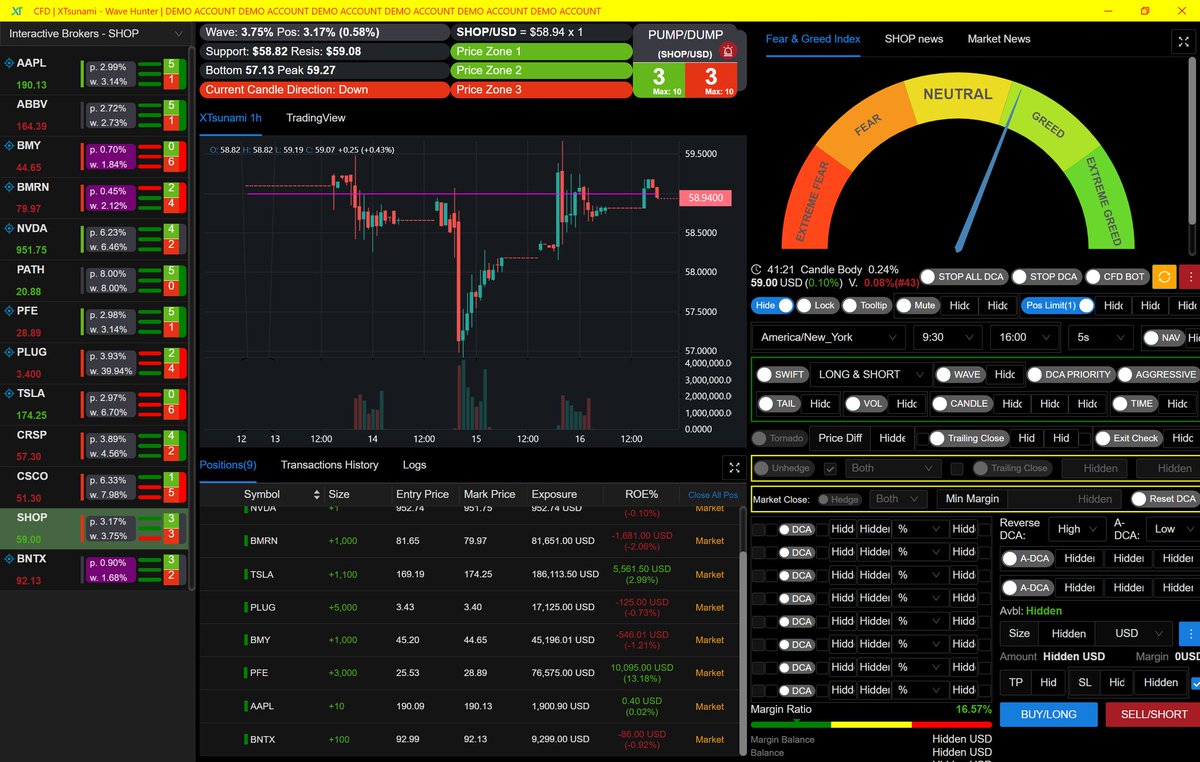Click Market link in the PFE row
The width and height of the screenshot is (1200, 762).
coord(710,673)
